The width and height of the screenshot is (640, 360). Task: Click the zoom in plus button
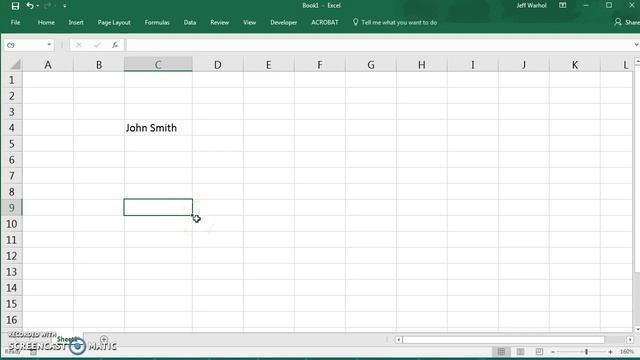(x=610, y=352)
